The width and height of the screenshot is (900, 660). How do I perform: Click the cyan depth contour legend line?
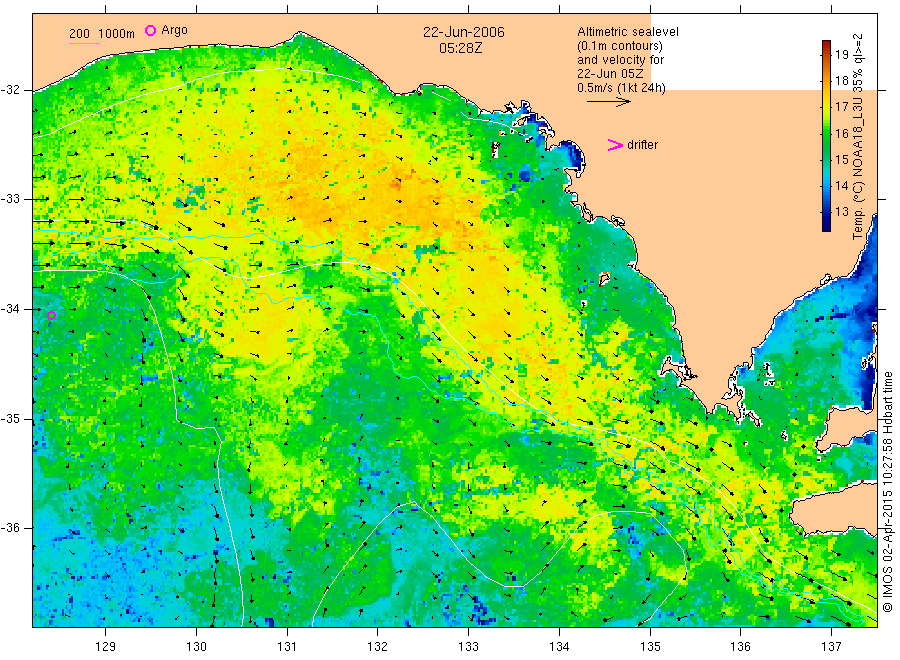pyautogui.click(x=84, y=43)
